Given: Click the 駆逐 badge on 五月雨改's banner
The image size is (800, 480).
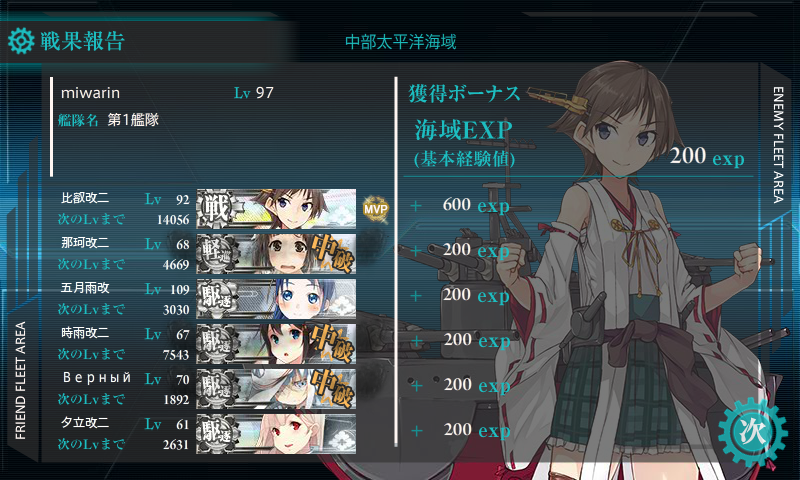Looking at the screenshot, I should point(217,298).
